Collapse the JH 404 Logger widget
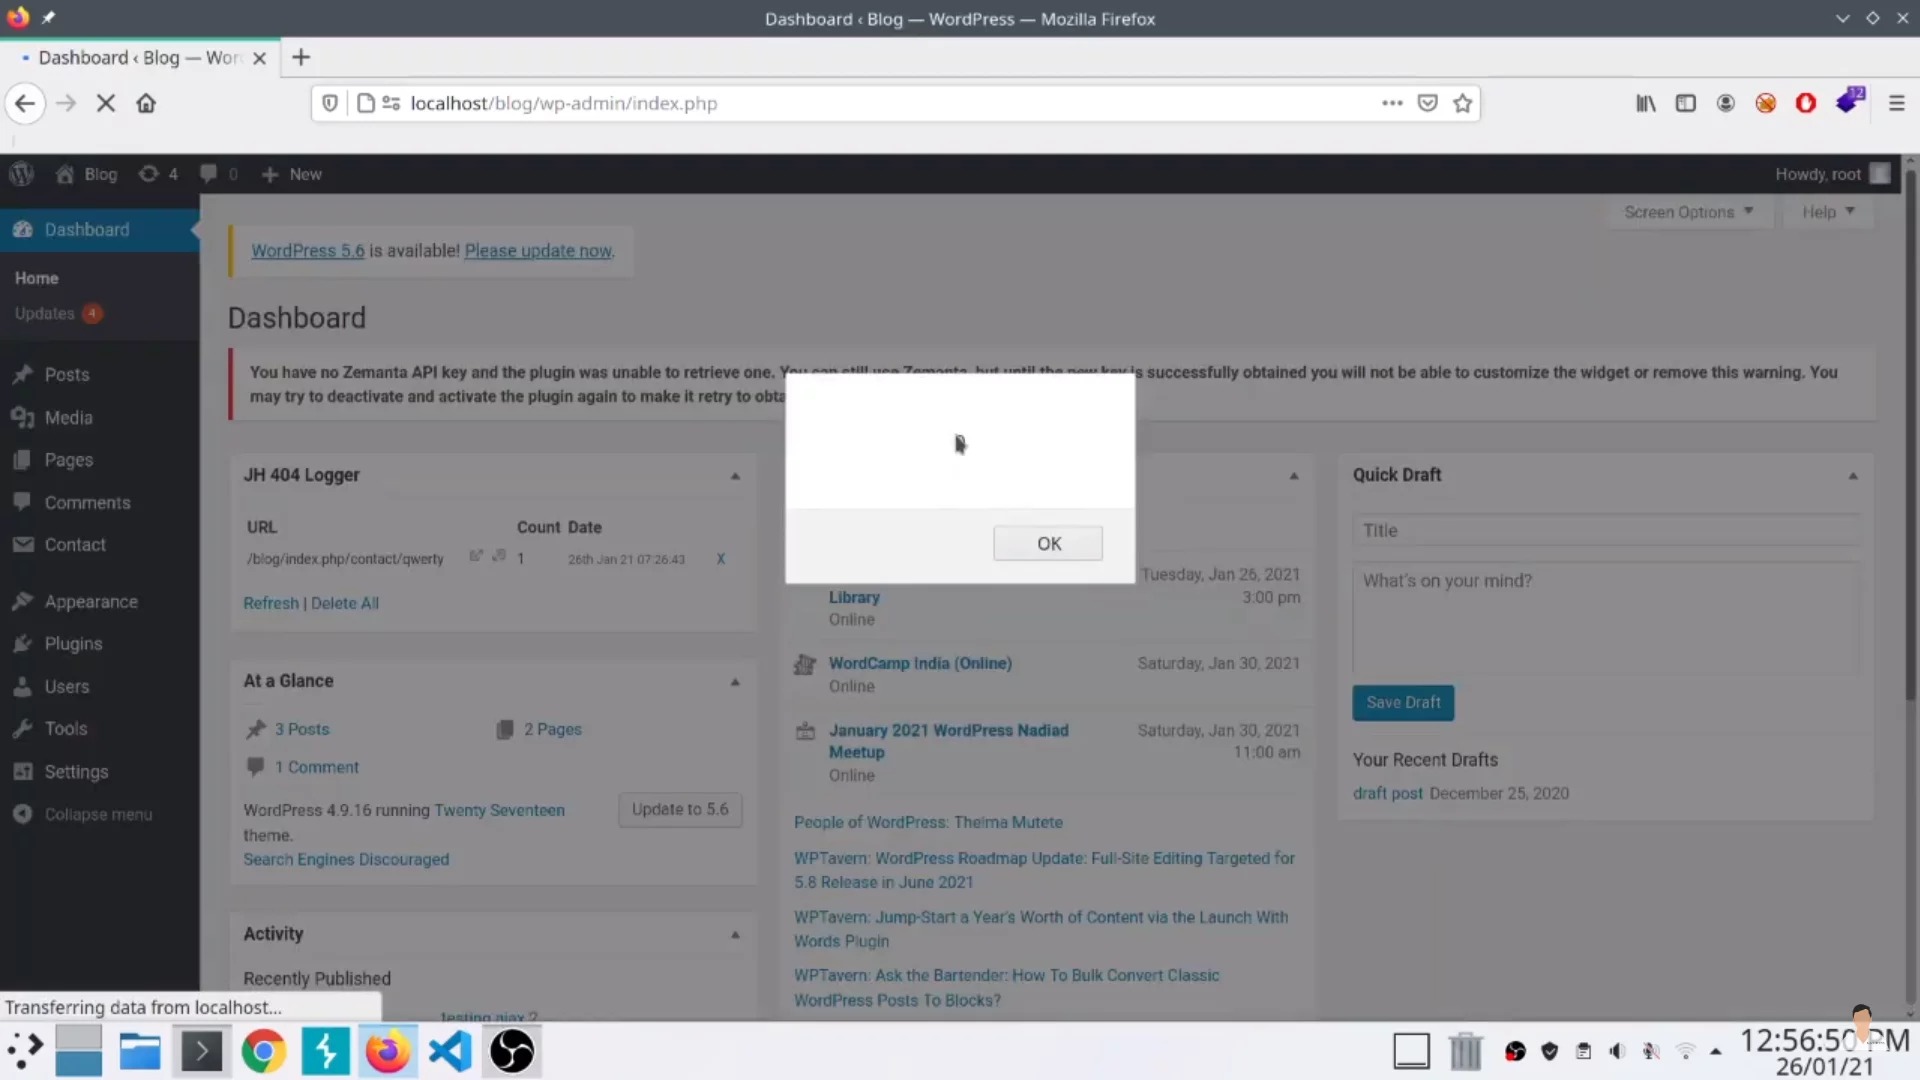This screenshot has width=1920, height=1080. click(735, 476)
